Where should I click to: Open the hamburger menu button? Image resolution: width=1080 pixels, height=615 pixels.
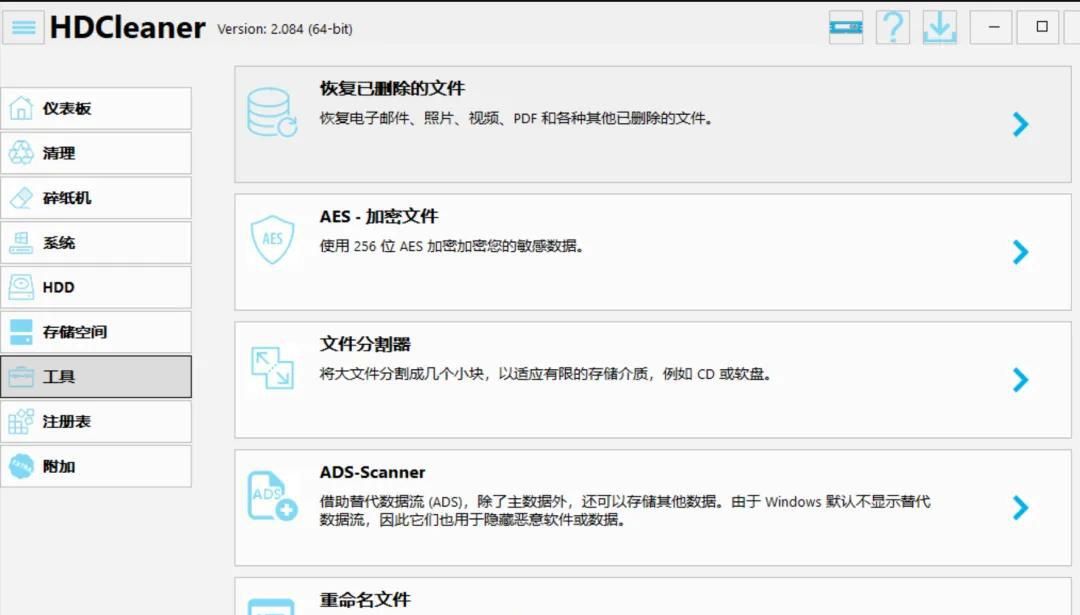(x=23, y=28)
